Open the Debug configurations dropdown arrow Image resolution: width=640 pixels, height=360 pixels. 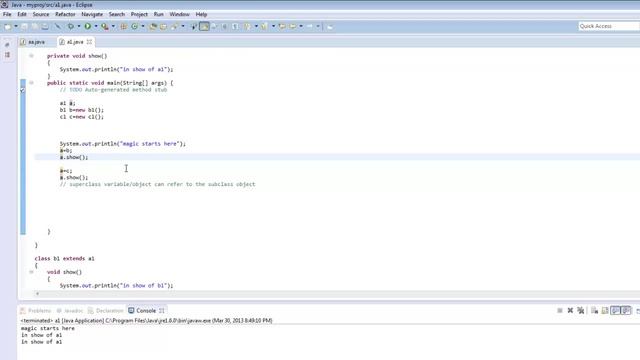click(x=78, y=27)
